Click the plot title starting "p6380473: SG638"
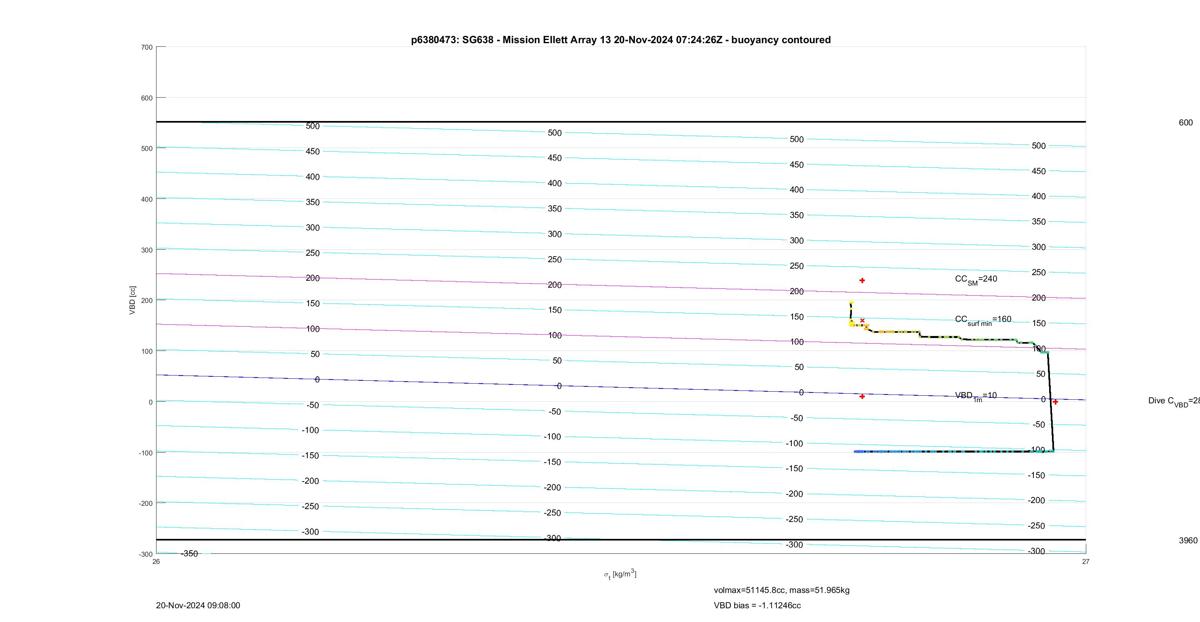 (620, 40)
